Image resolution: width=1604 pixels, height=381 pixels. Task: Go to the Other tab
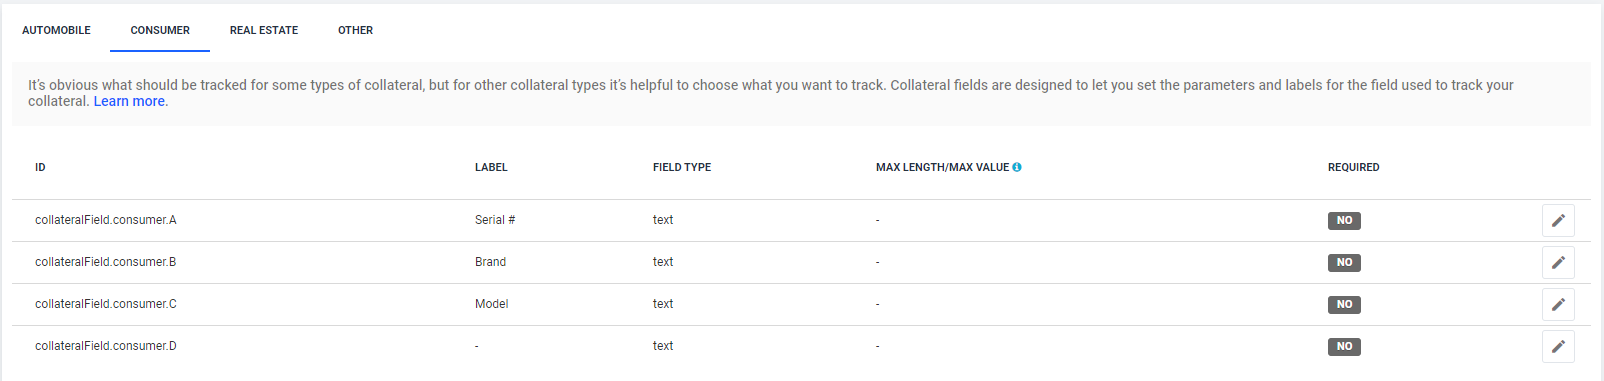[355, 30]
